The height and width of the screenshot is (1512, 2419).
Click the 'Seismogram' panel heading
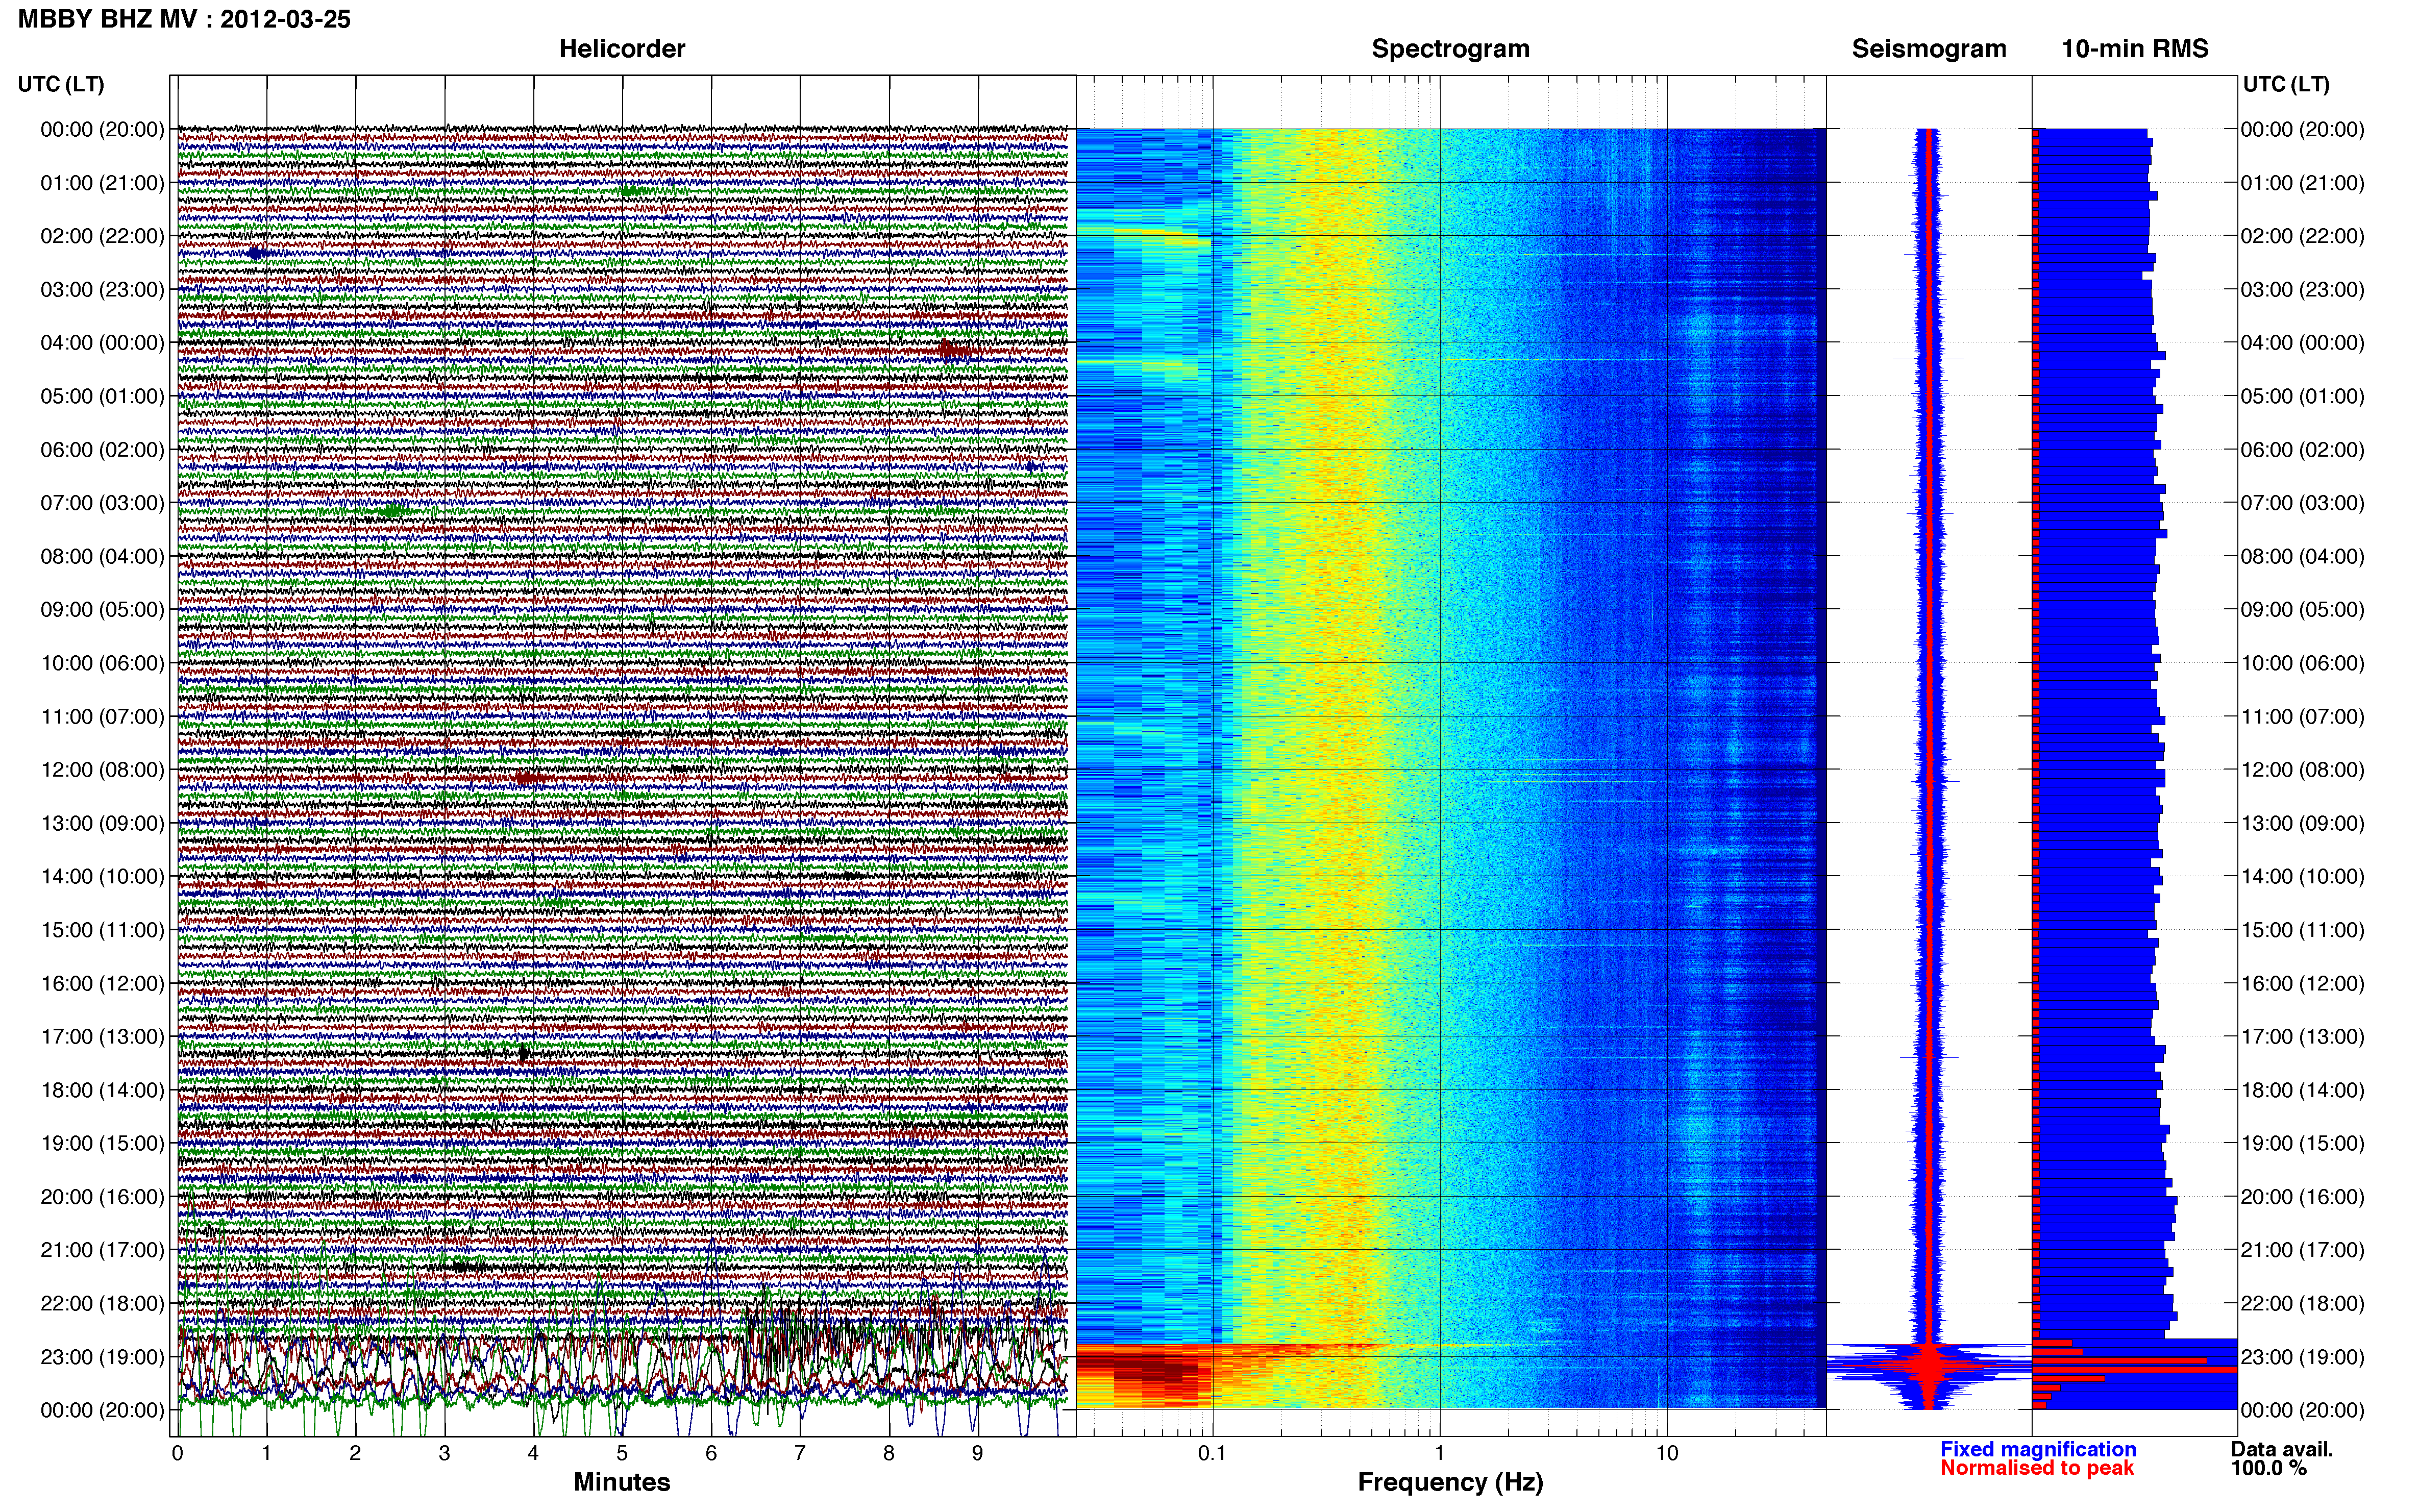[1929, 49]
